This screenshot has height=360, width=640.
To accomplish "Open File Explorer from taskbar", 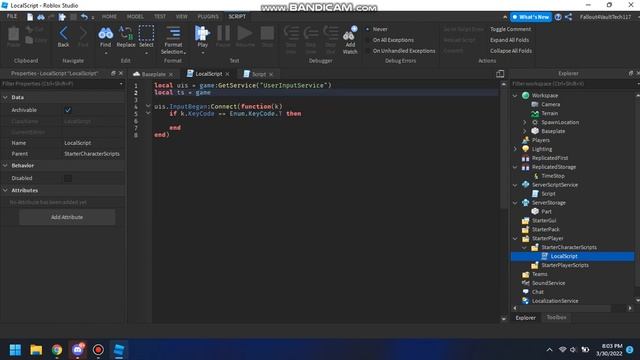I will click(x=36, y=350).
